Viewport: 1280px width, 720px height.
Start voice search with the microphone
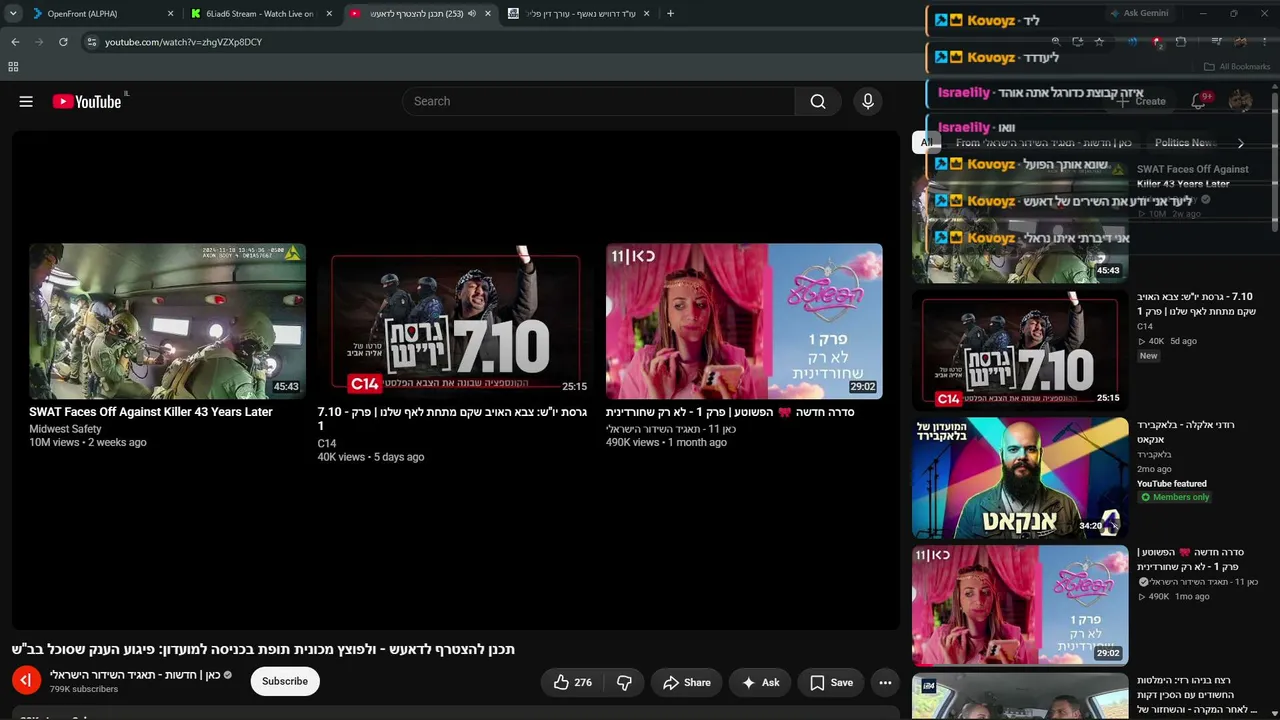(868, 101)
